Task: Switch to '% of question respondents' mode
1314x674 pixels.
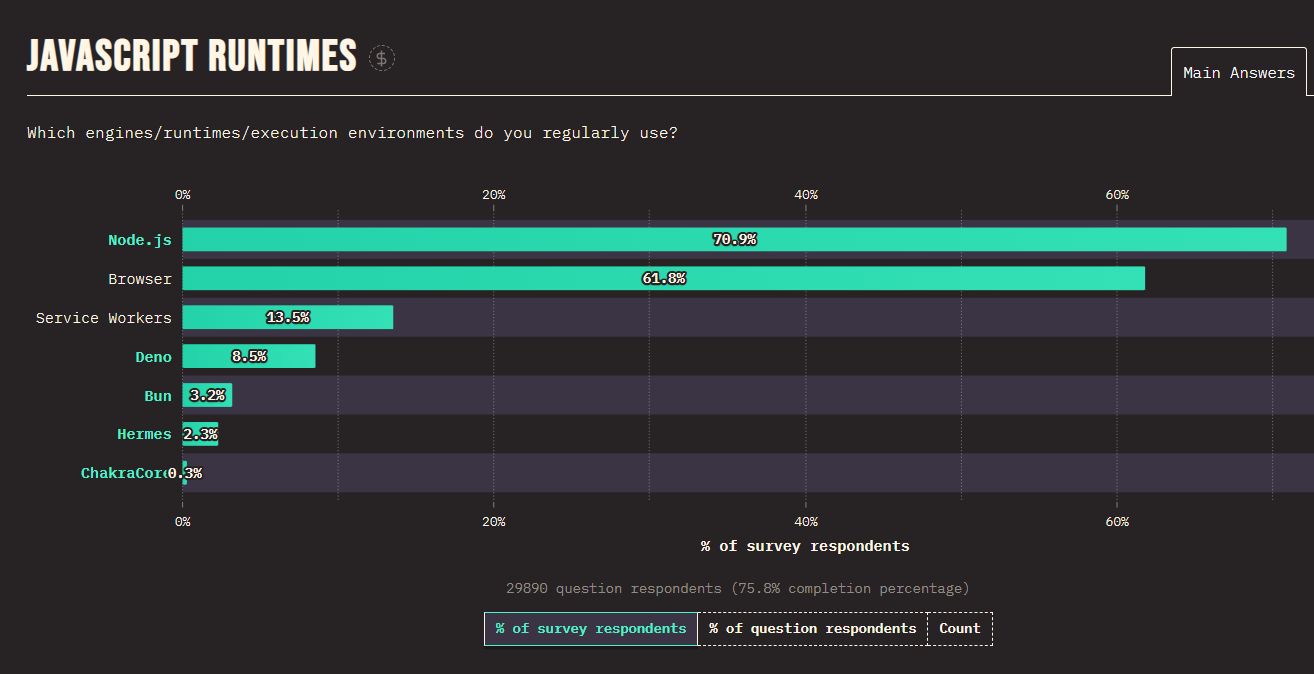Action: [812, 629]
